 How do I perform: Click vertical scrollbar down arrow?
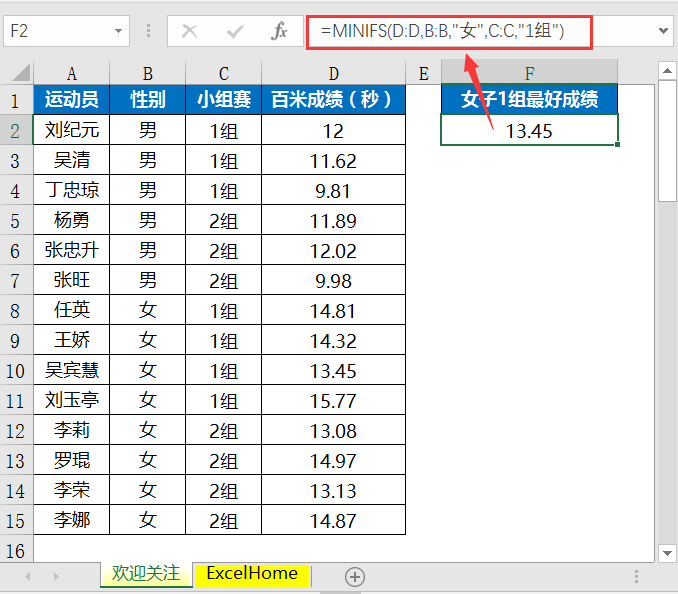tap(667, 553)
